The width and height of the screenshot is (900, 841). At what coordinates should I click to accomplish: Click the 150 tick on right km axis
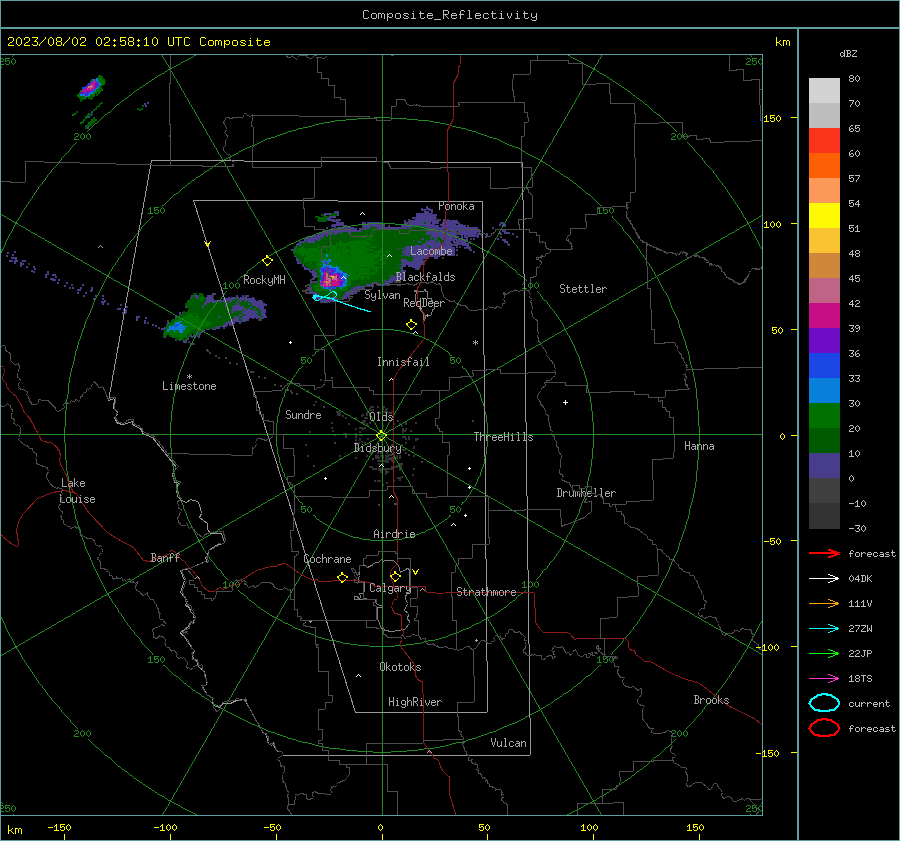point(772,118)
